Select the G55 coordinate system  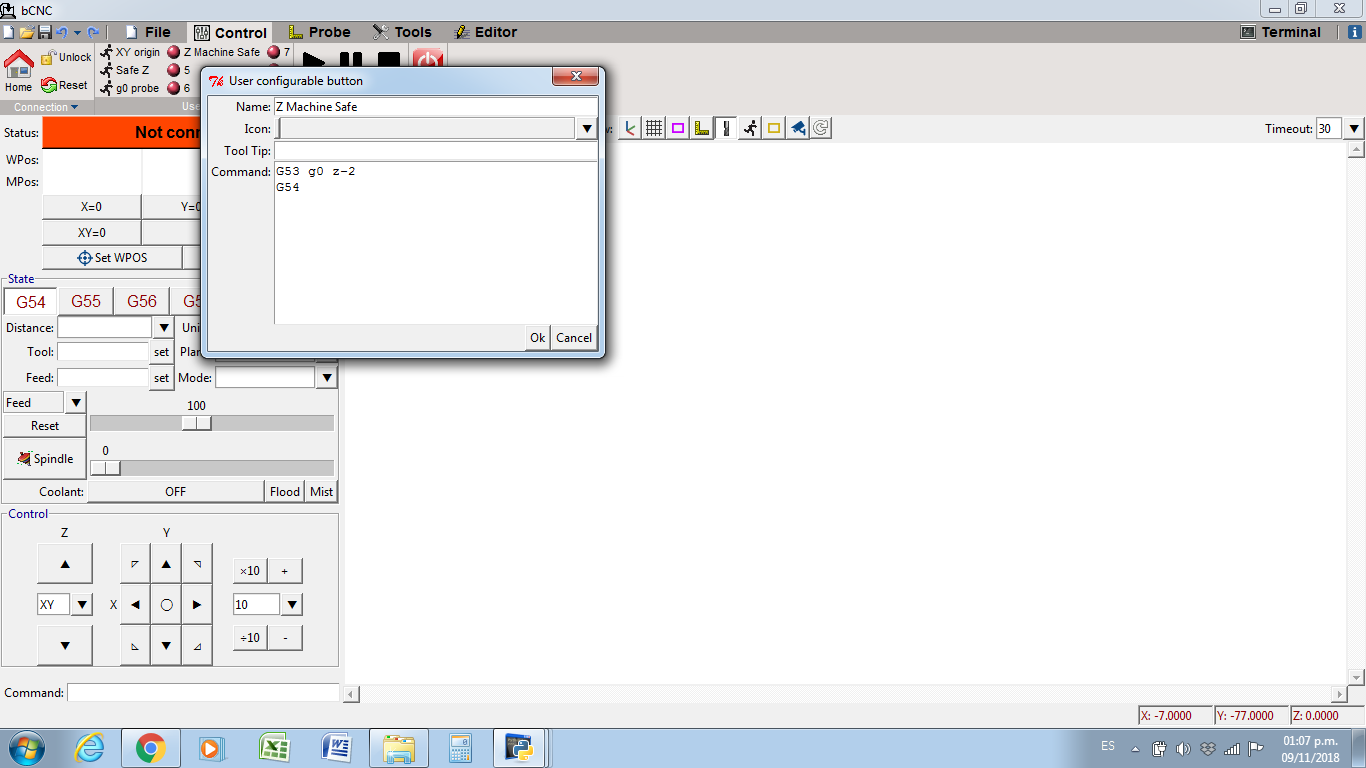click(x=86, y=301)
